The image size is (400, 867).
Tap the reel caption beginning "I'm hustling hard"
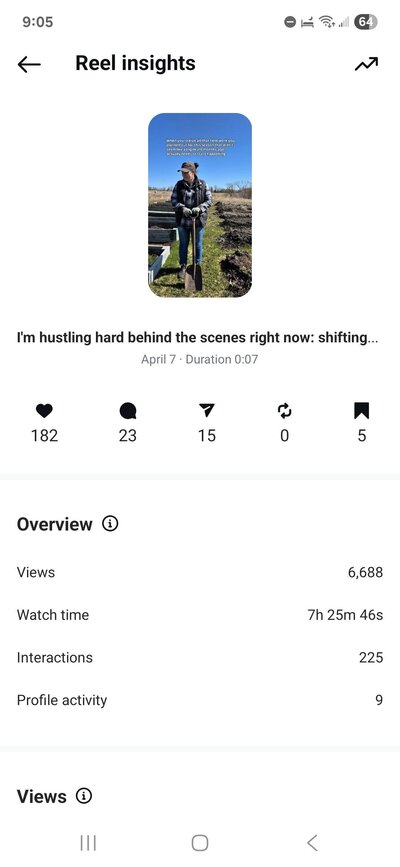pyautogui.click(x=198, y=338)
